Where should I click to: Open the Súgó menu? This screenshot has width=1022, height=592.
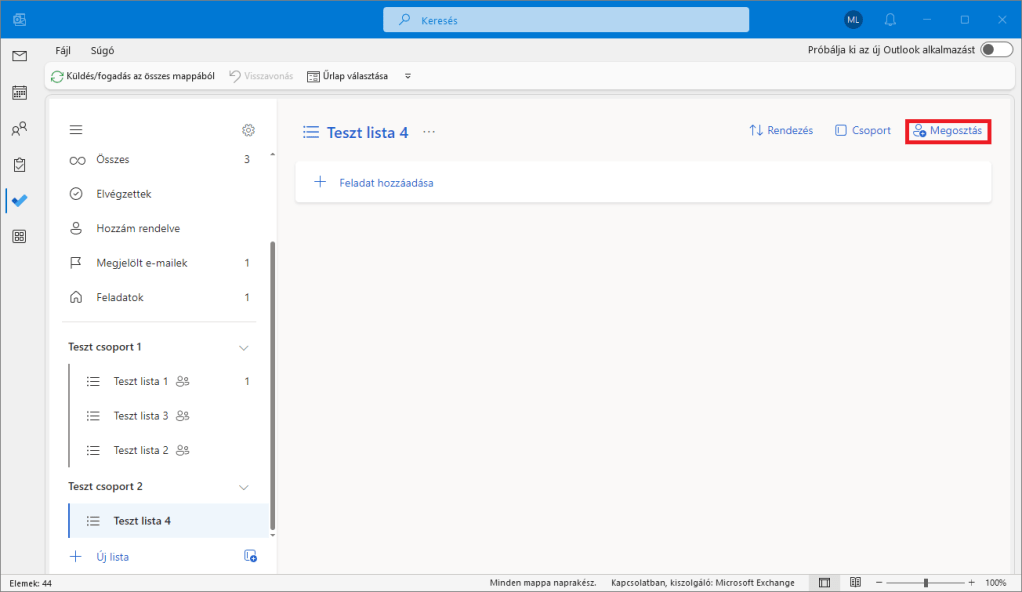102,50
